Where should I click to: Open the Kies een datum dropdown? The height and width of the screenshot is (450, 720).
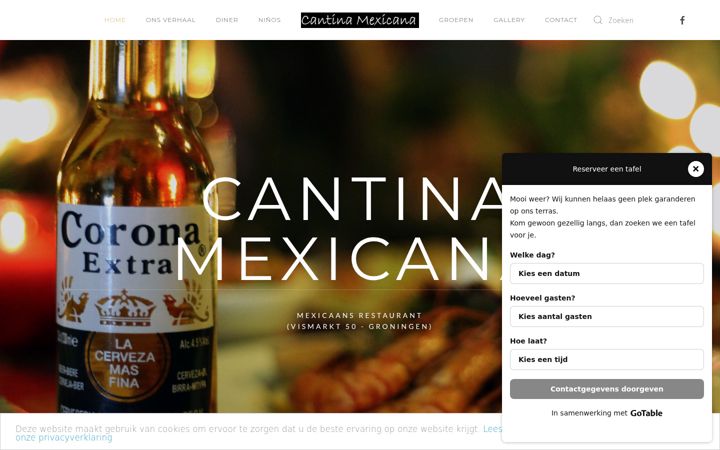(x=607, y=273)
